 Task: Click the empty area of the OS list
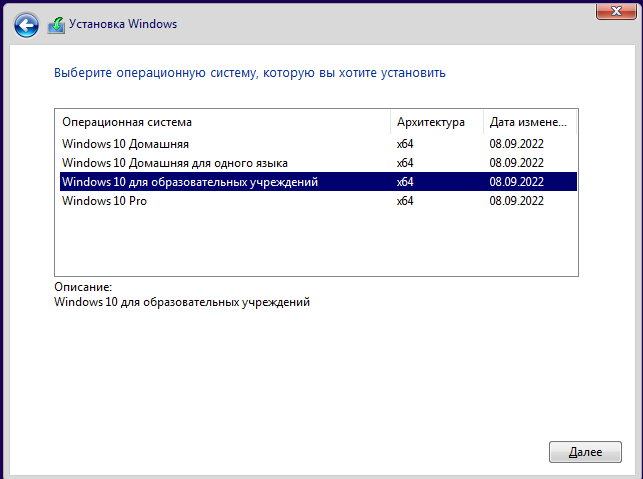316,243
